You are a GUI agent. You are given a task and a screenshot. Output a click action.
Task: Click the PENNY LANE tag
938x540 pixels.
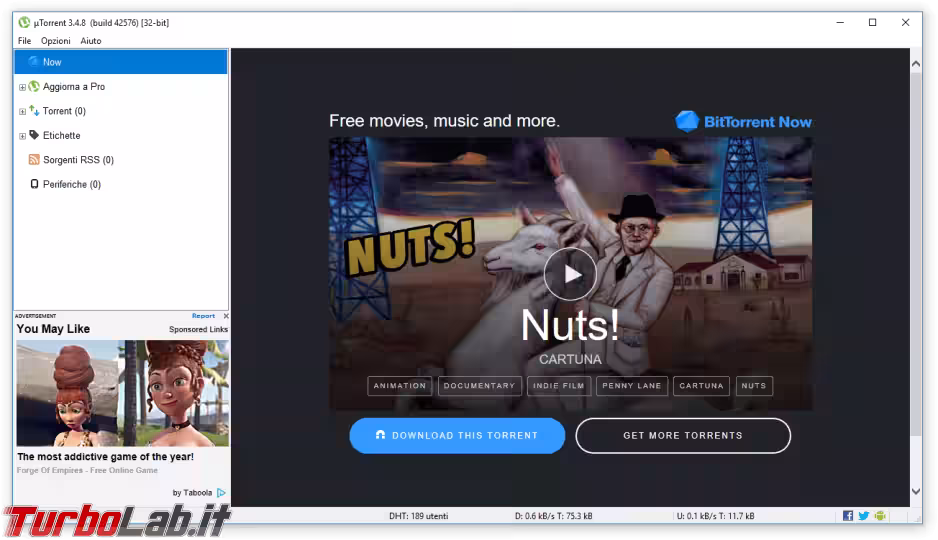pyautogui.click(x=632, y=386)
